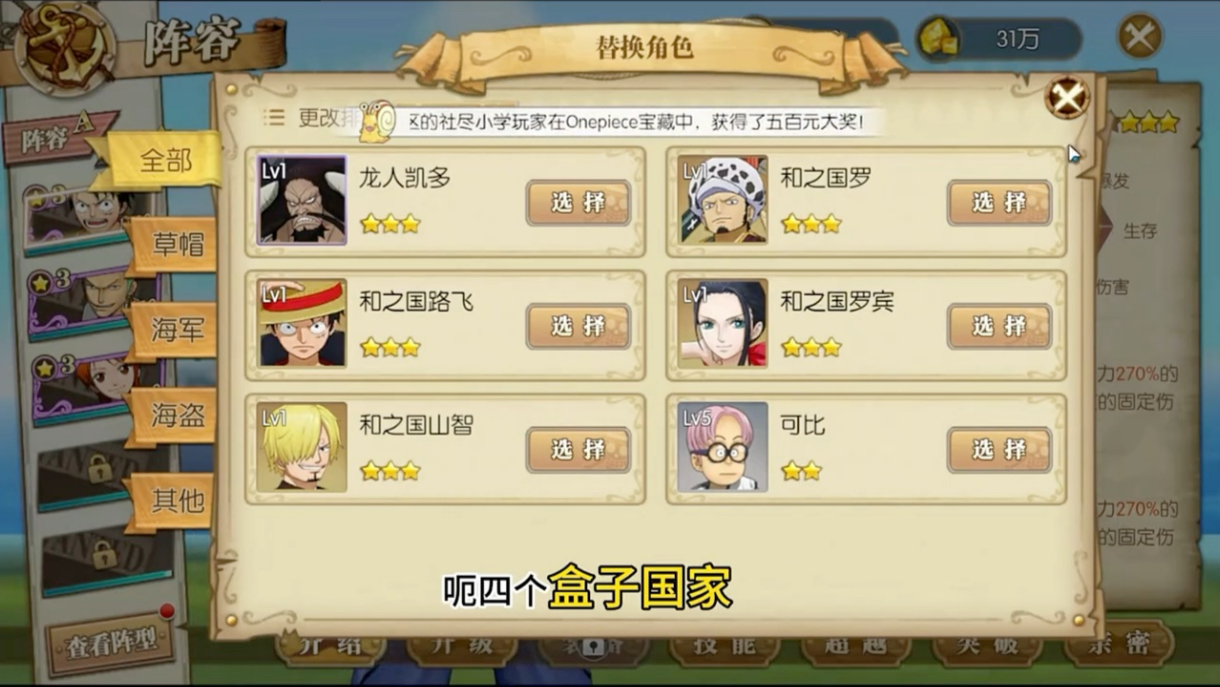The image size is (1220, 687).
Task: Switch to the 草帽 filter tab
Action: 174,245
